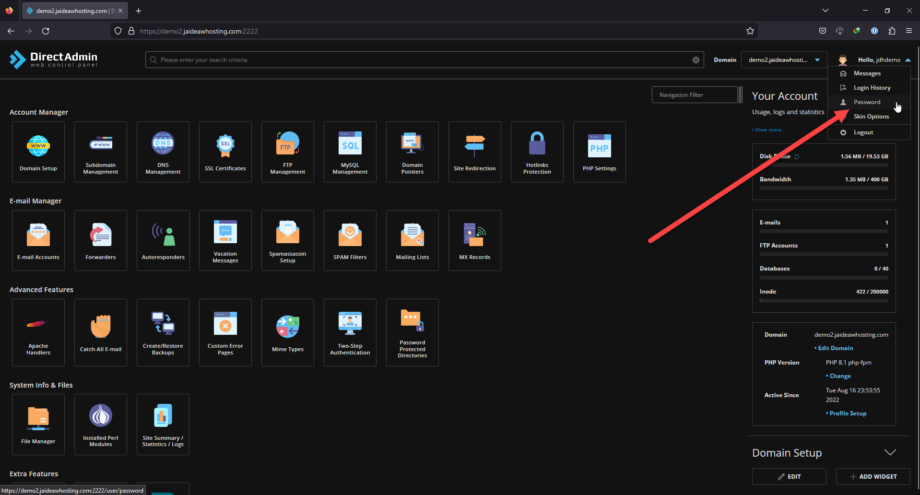920x495 pixels.
Task: Click the browser address bar
Action: click(434, 31)
